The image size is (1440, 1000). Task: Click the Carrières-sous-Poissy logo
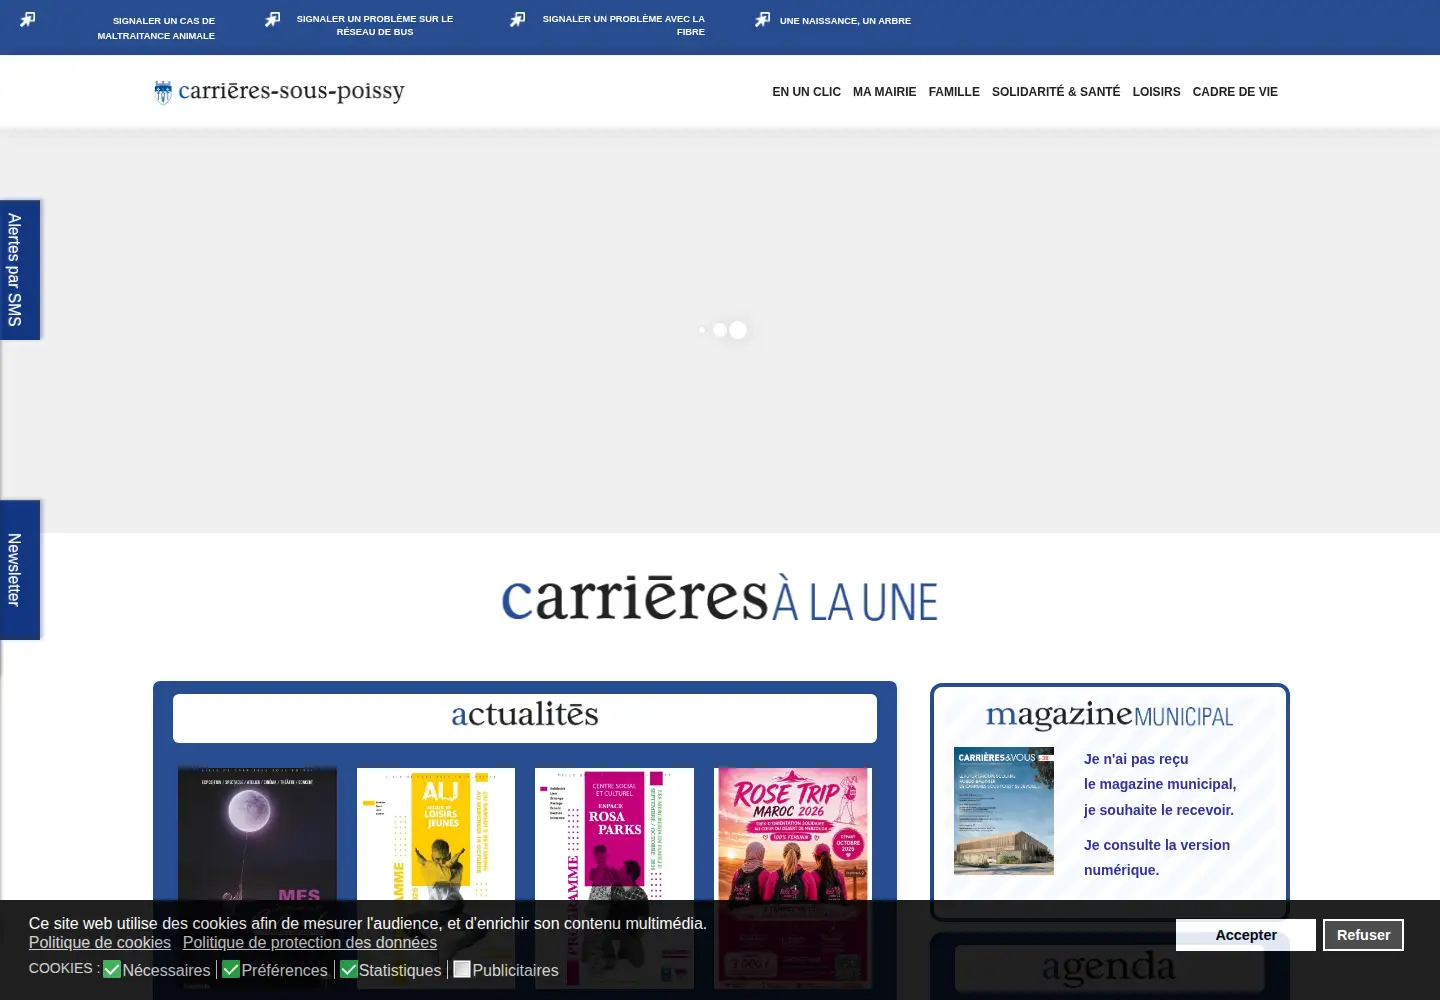click(x=279, y=91)
